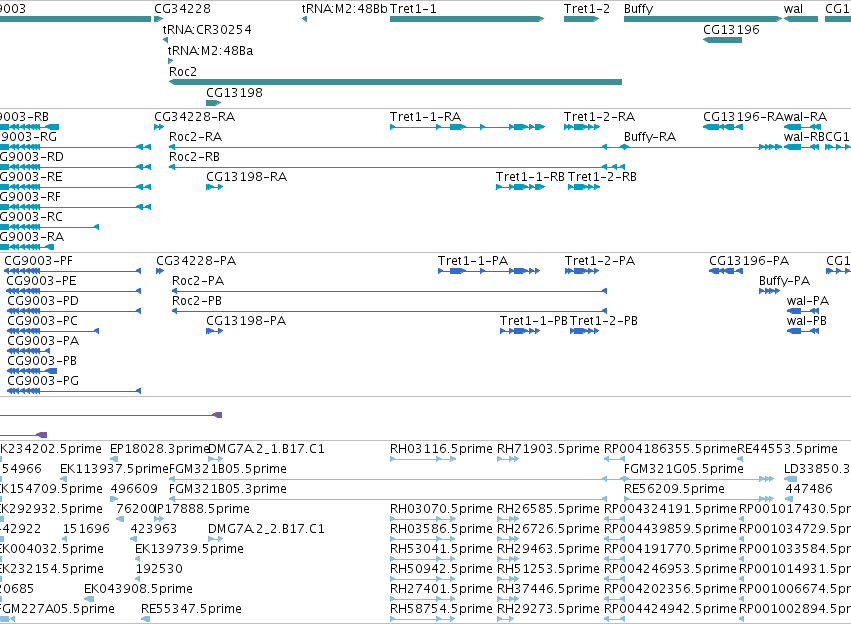
Task: Select the EK043908.5prime EST label
Action: click(x=138, y=589)
